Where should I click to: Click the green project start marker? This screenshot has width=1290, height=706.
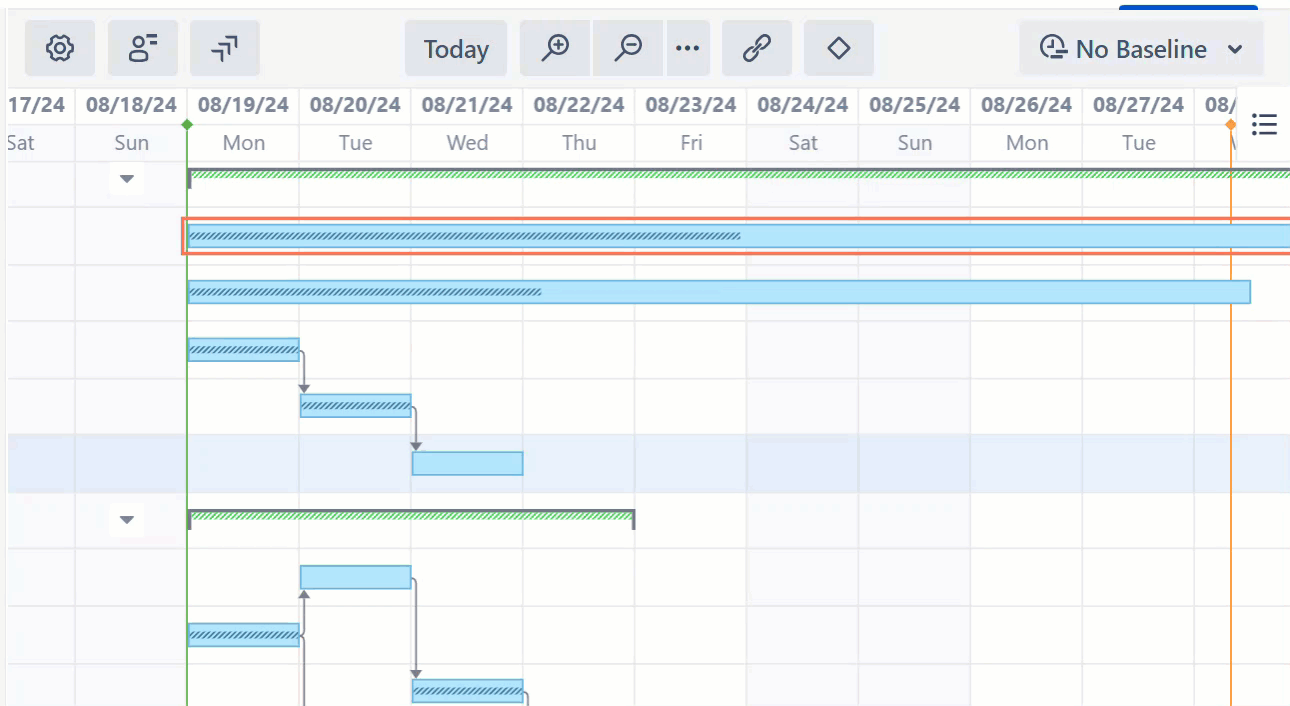click(188, 124)
